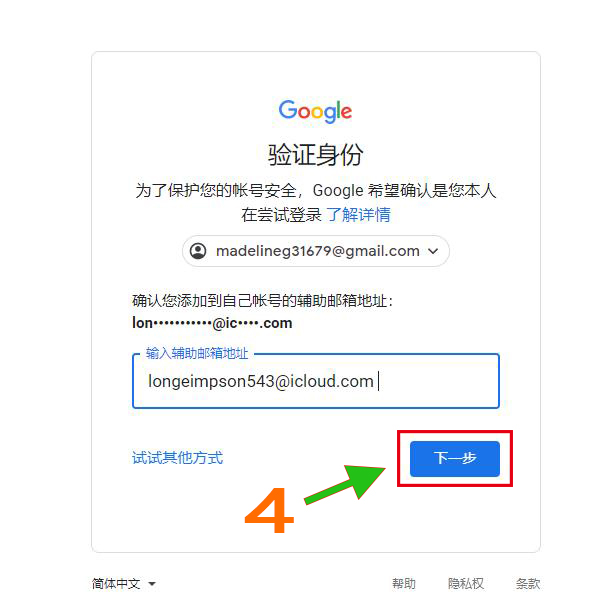Click the 输入辅助邮箱地址 field label

tap(197, 353)
